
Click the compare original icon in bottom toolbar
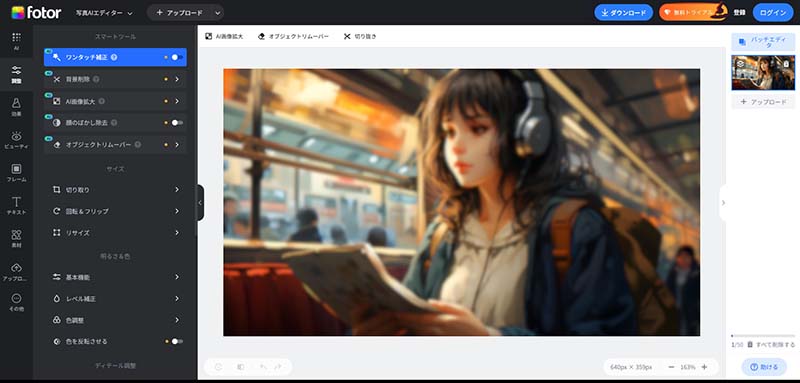click(x=241, y=367)
